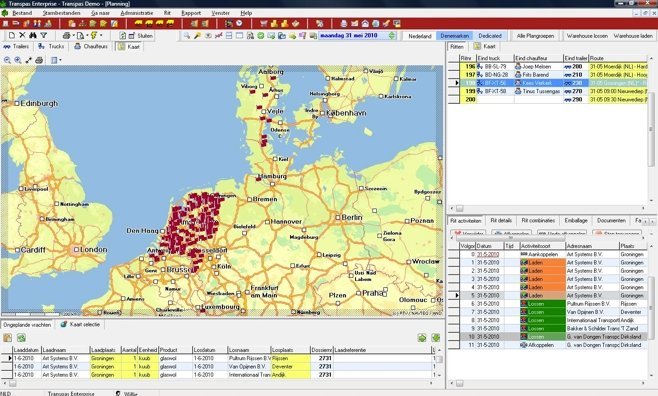Switch to the Trucks tab
This screenshot has height=396, width=658.
click(51, 46)
